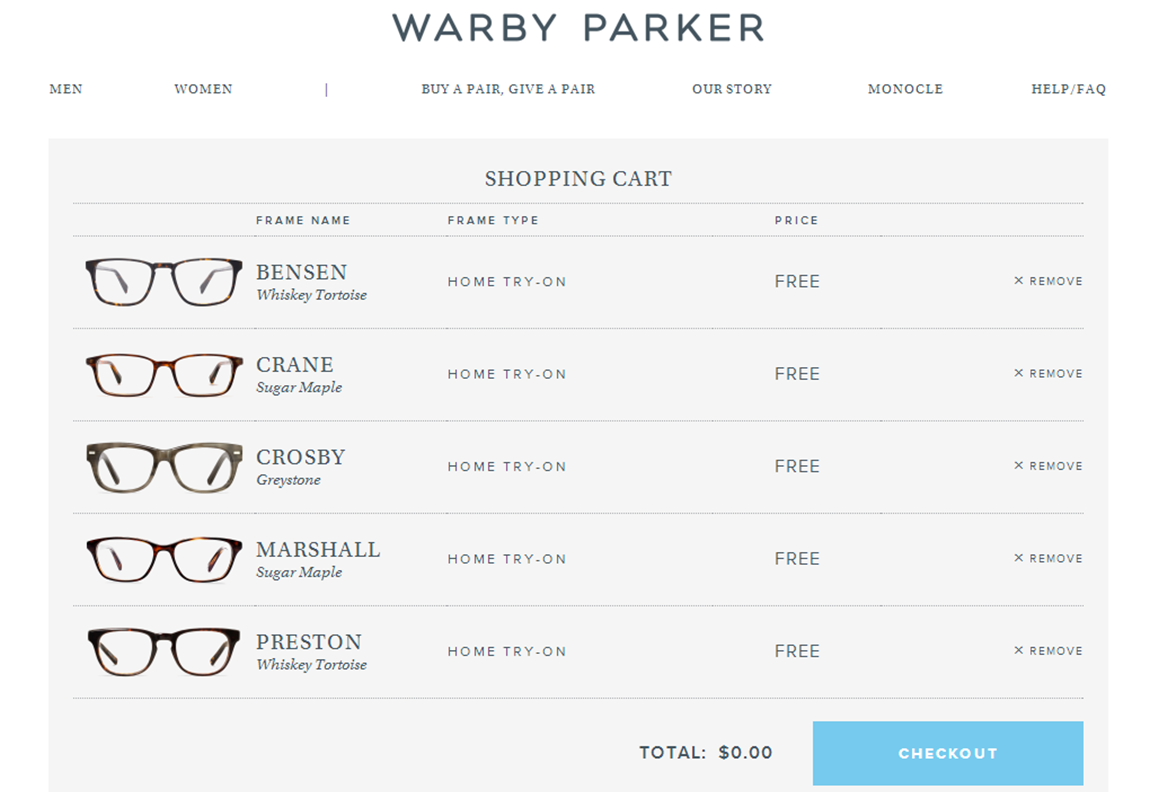Image resolution: width=1171 pixels, height=792 pixels.
Task: Click the Bensen glasses thumbnail
Action: click(164, 282)
